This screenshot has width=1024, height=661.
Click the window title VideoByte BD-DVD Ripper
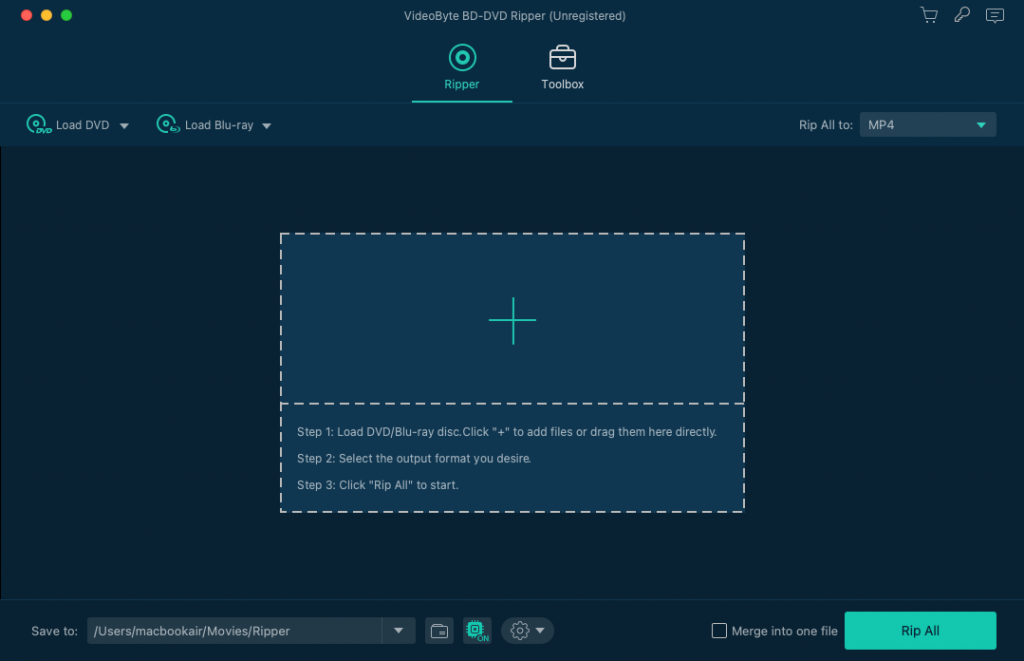(x=515, y=16)
